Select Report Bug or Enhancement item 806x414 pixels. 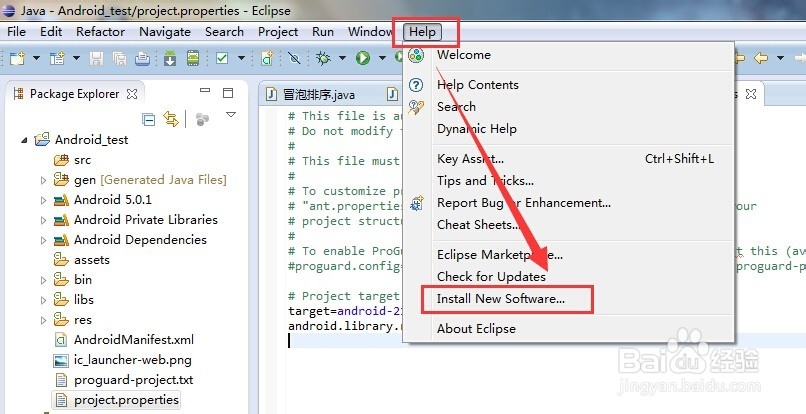tap(568, 203)
